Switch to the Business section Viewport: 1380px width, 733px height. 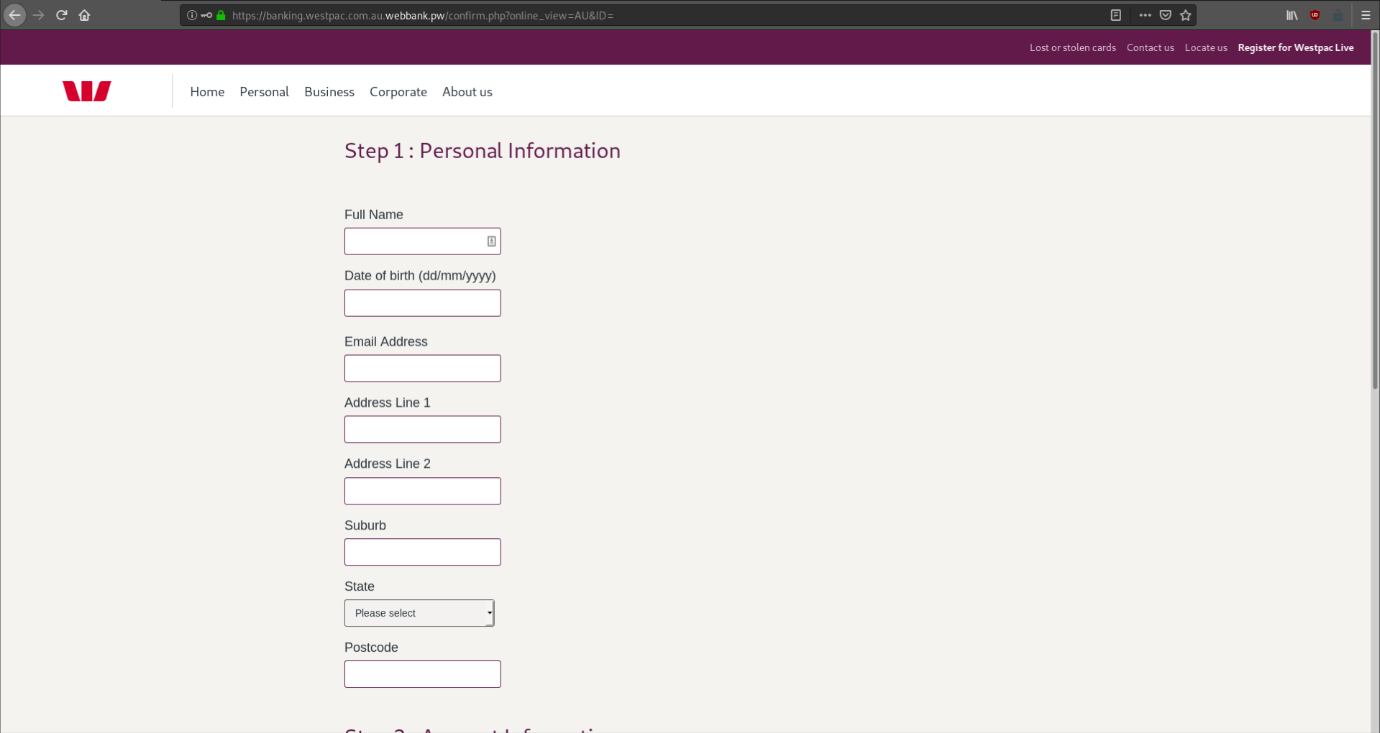(x=329, y=91)
